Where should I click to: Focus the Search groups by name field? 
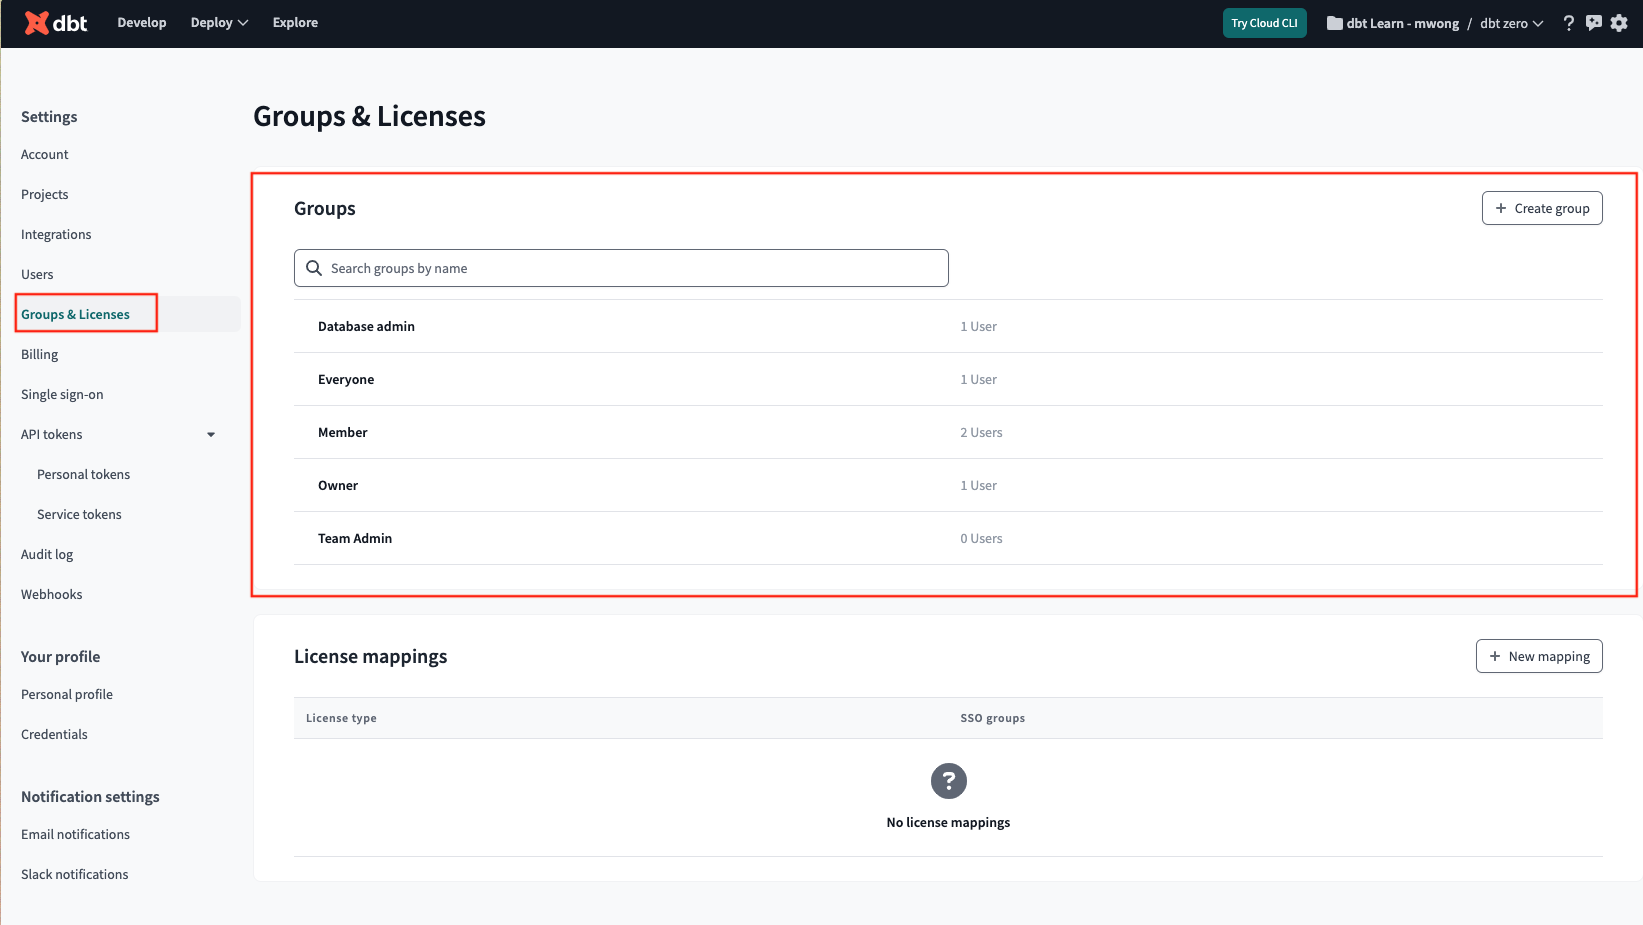[x=630, y=268]
